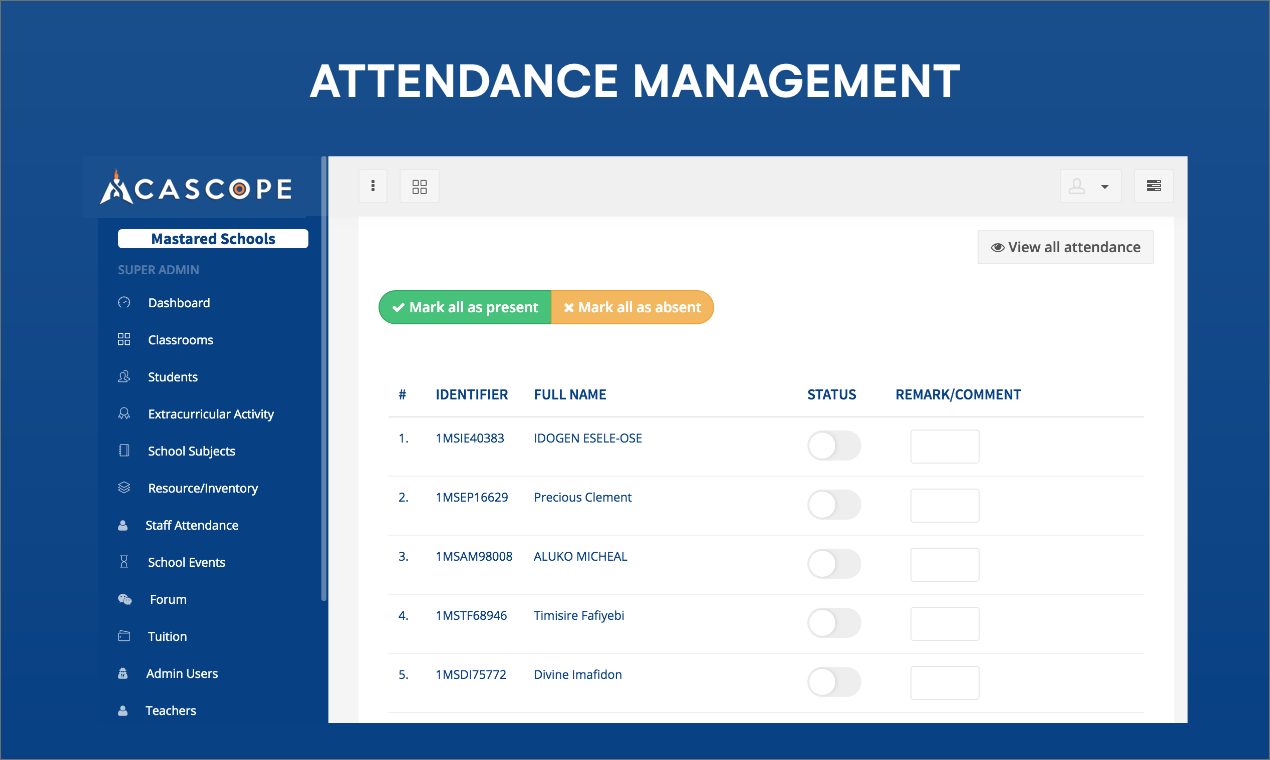Click the IDENTIFIER column header
This screenshot has width=1270, height=760.
472,394
